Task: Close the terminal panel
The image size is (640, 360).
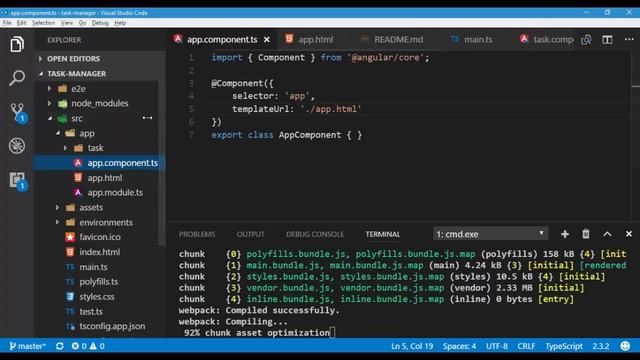Action: (629, 234)
